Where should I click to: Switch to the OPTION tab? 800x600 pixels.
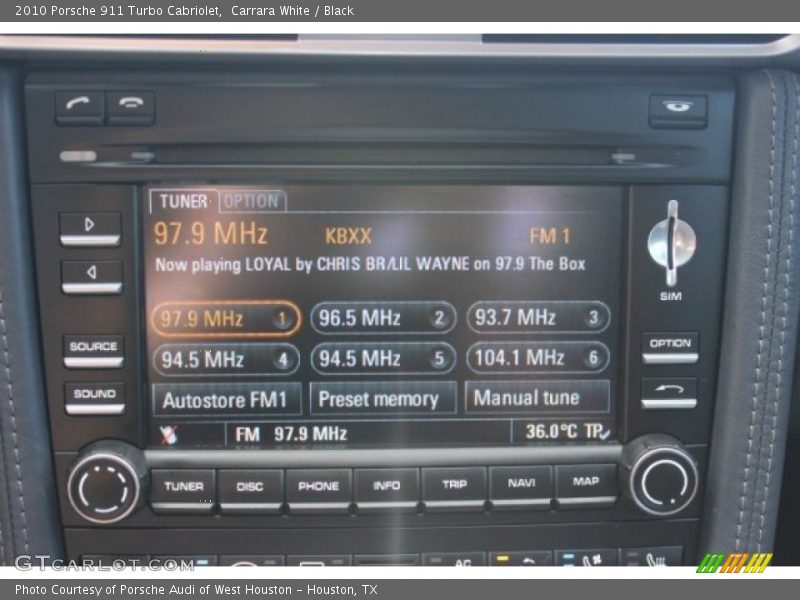pos(252,201)
